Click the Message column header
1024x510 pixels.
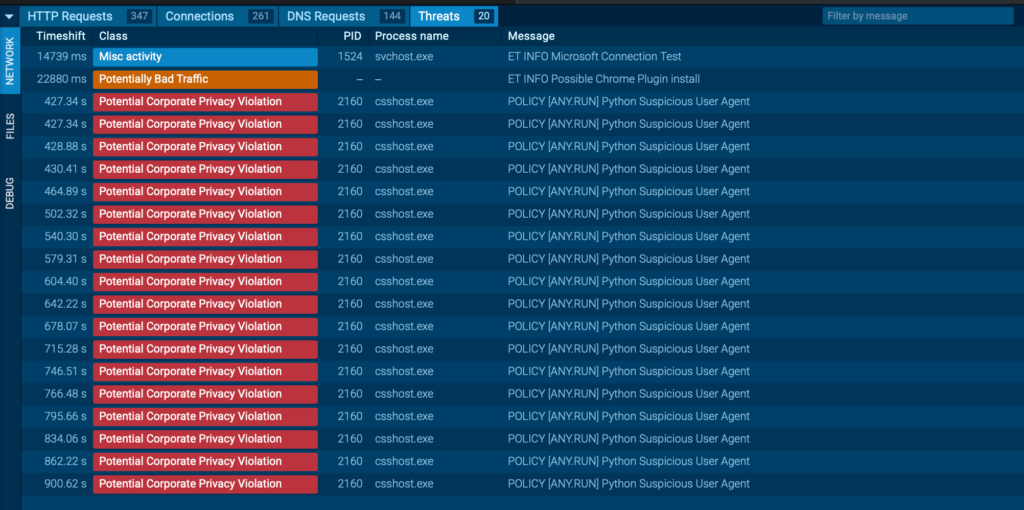(531, 36)
